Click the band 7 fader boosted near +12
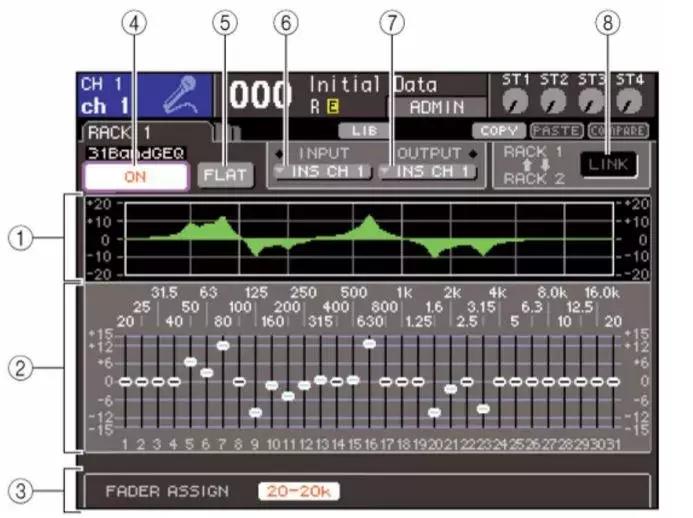The height and width of the screenshot is (518, 693). 223,346
